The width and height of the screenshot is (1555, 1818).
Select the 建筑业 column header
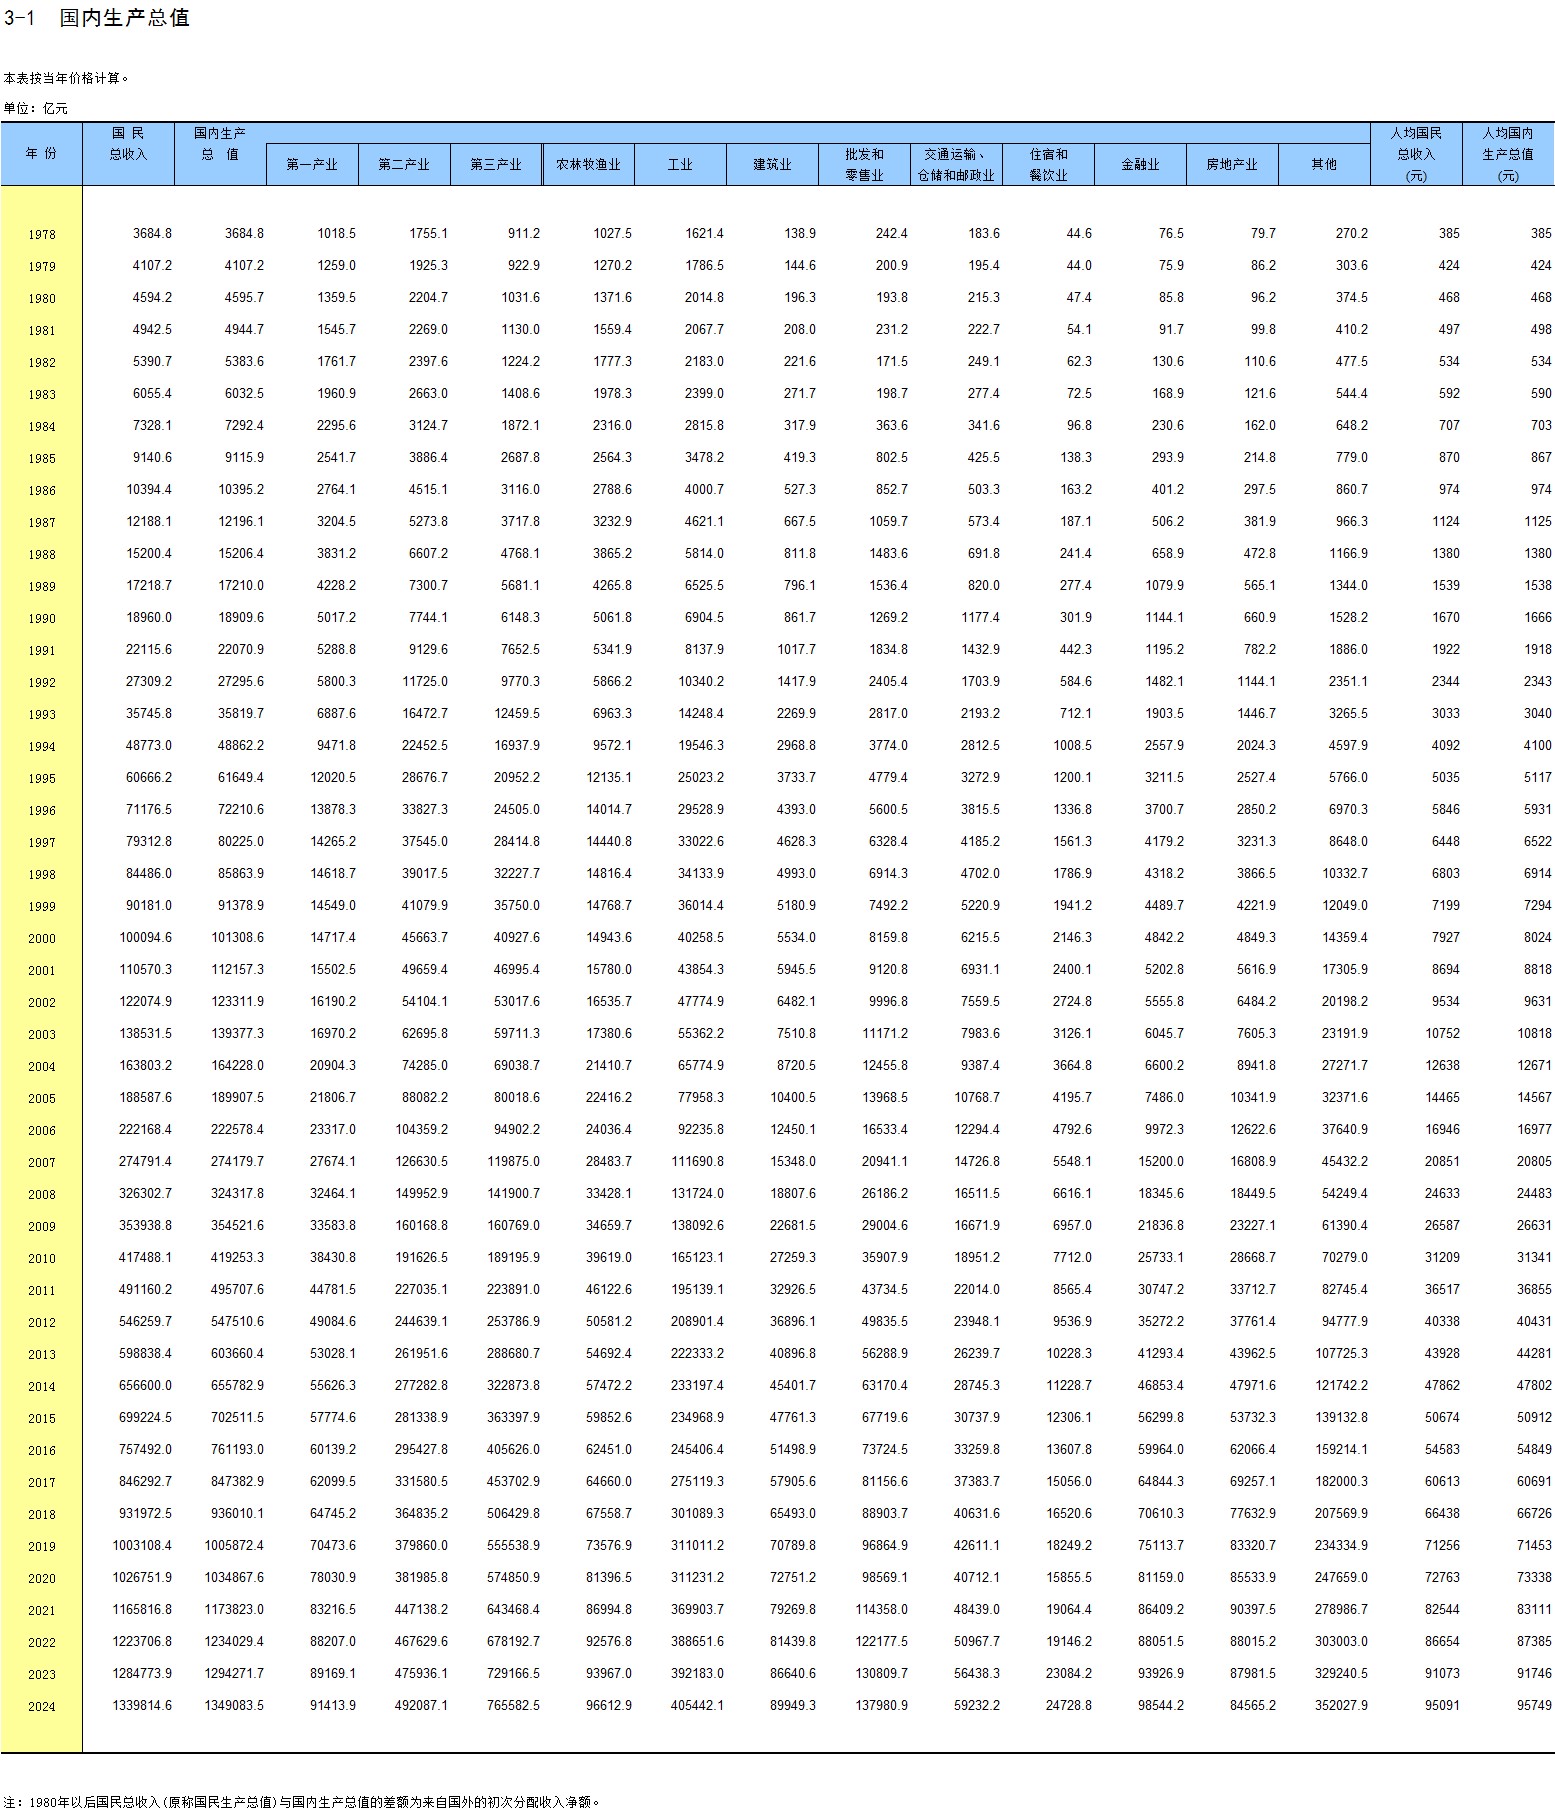772,165
